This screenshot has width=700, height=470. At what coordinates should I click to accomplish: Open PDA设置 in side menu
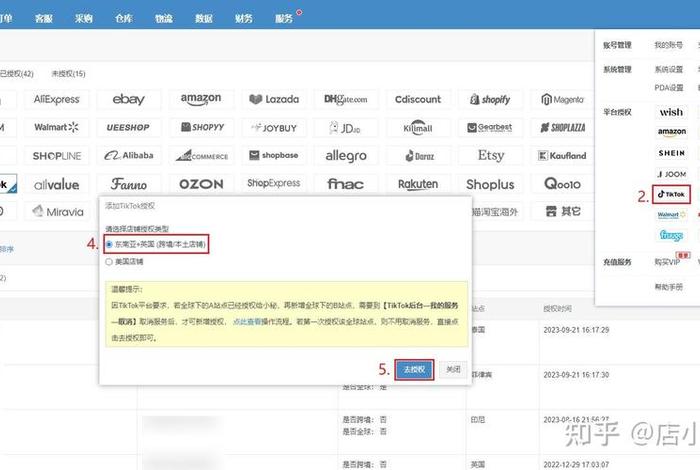[668, 88]
